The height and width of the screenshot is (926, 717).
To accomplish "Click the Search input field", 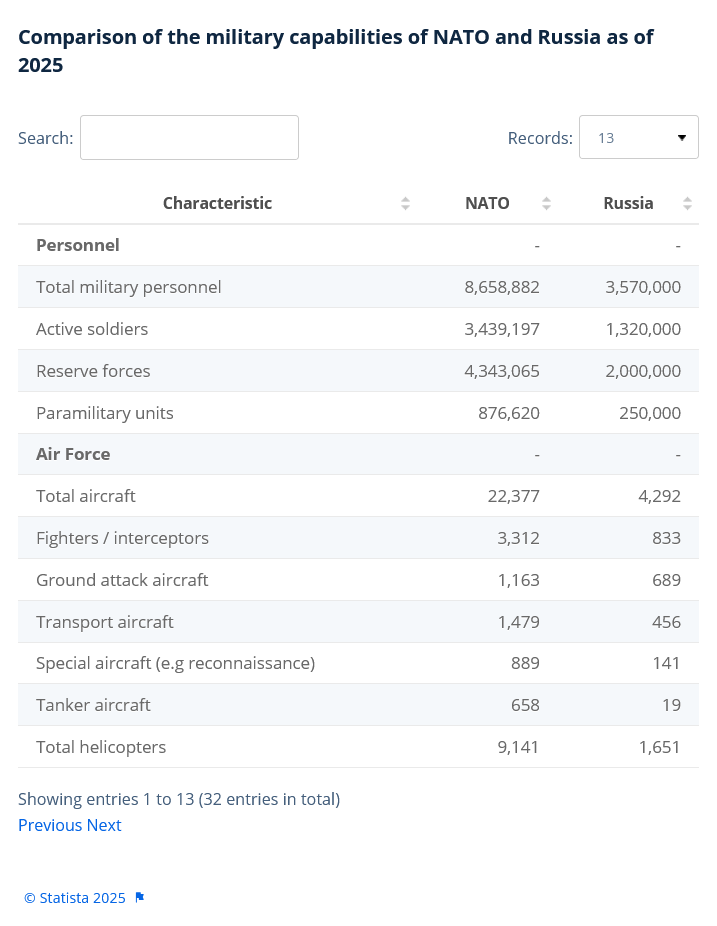I will pyautogui.click(x=189, y=138).
